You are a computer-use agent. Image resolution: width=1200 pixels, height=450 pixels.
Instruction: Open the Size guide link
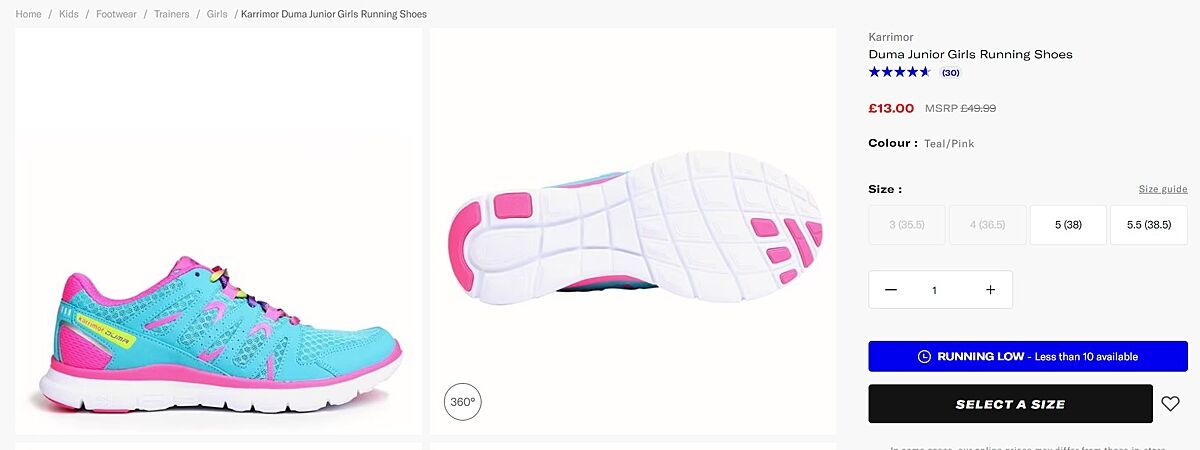point(1163,189)
